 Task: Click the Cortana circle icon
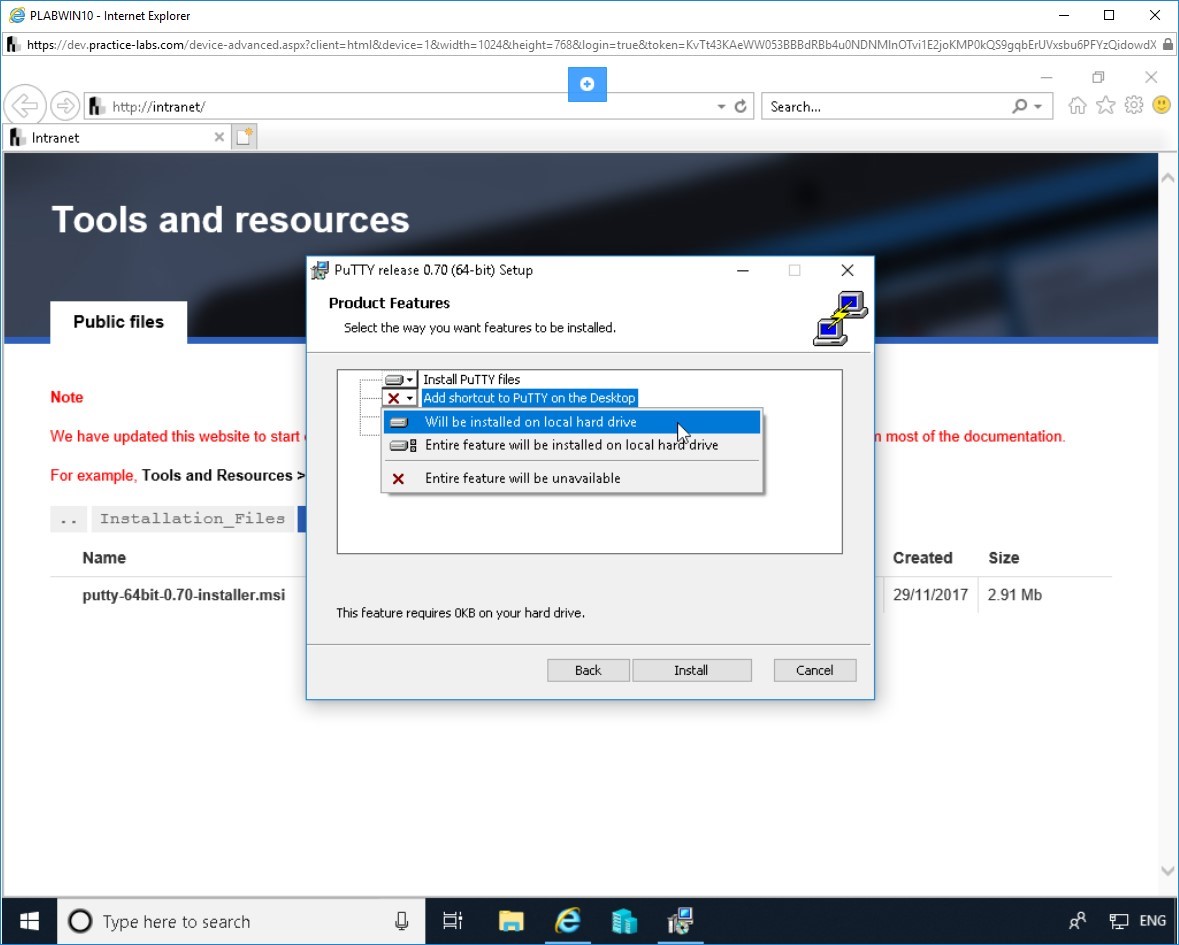(x=80, y=921)
